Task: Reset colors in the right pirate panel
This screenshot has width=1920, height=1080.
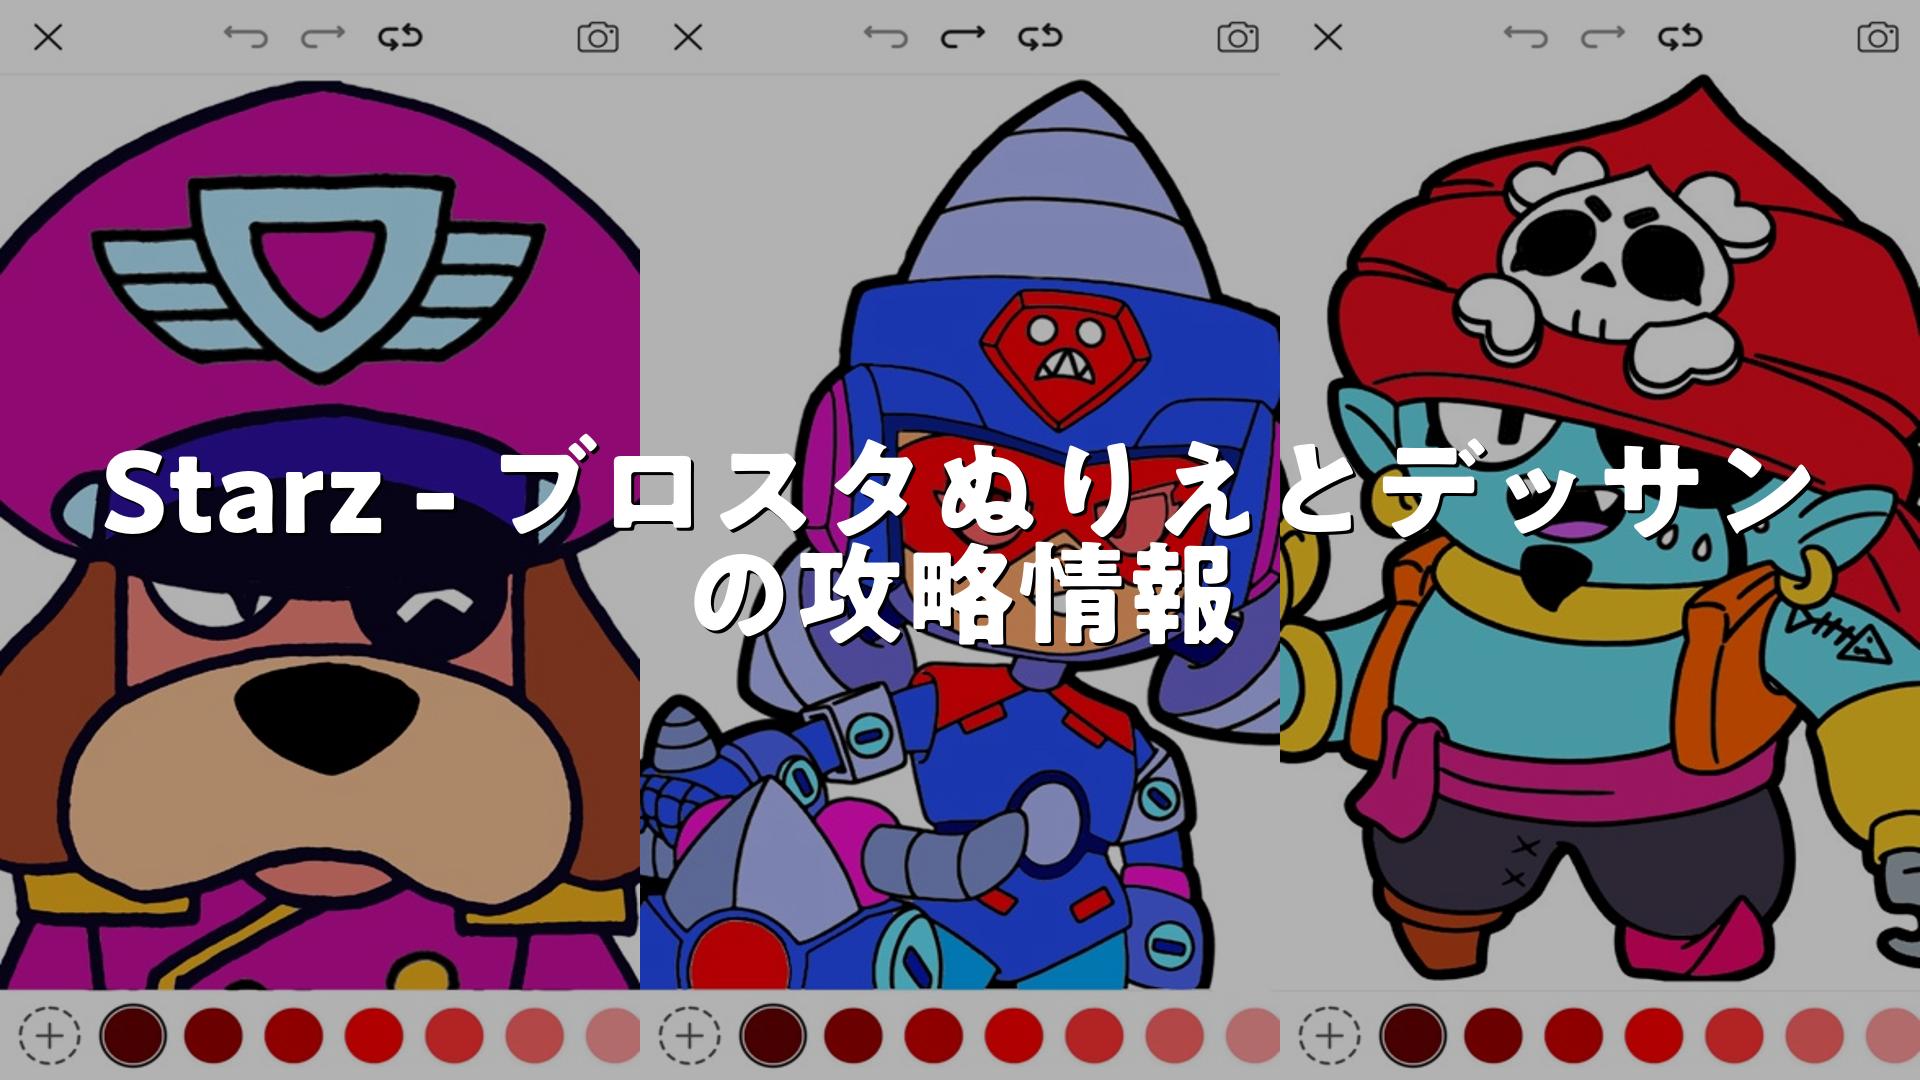Action: point(1680,38)
